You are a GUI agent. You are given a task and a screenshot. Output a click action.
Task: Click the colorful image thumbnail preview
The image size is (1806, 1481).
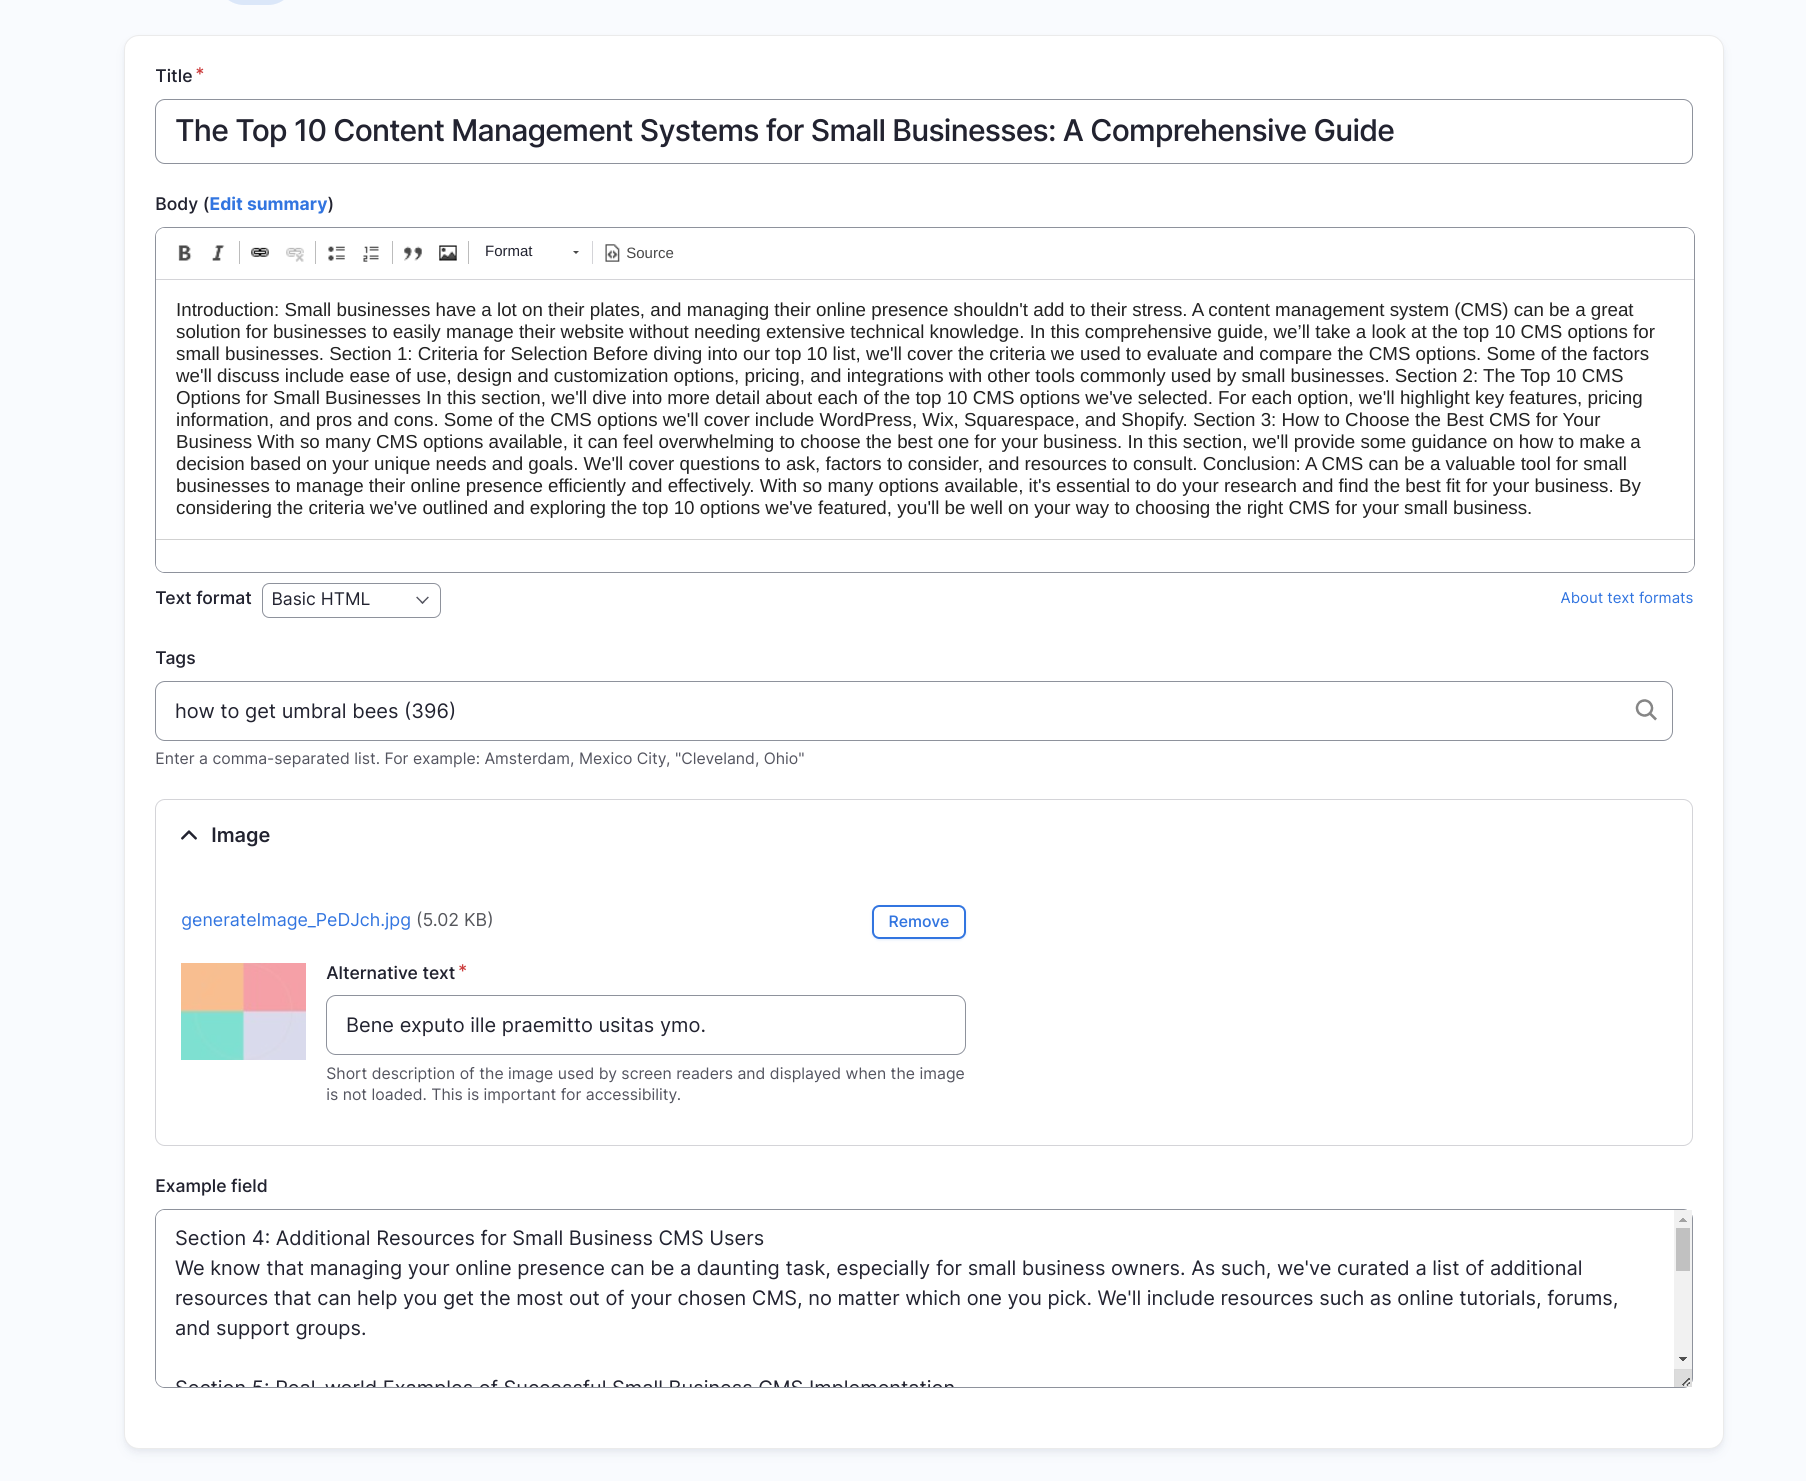point(243,1011)
